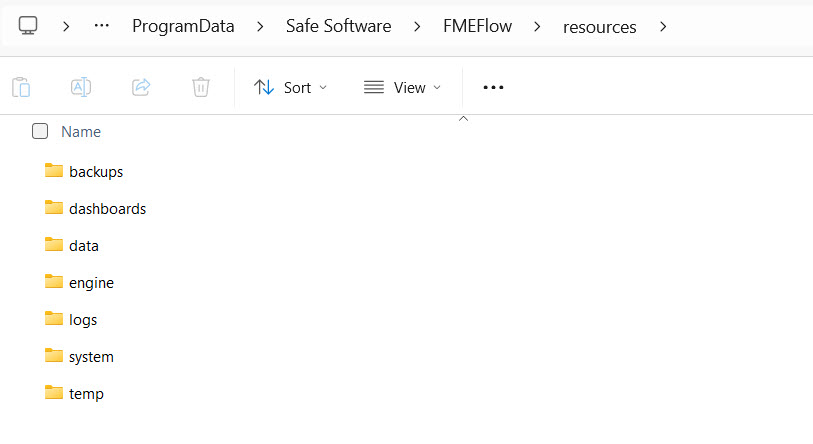Screen dimensions: 813x444
Task: Open the See more ellipsis toolbar menu
Action: (493, 87)
